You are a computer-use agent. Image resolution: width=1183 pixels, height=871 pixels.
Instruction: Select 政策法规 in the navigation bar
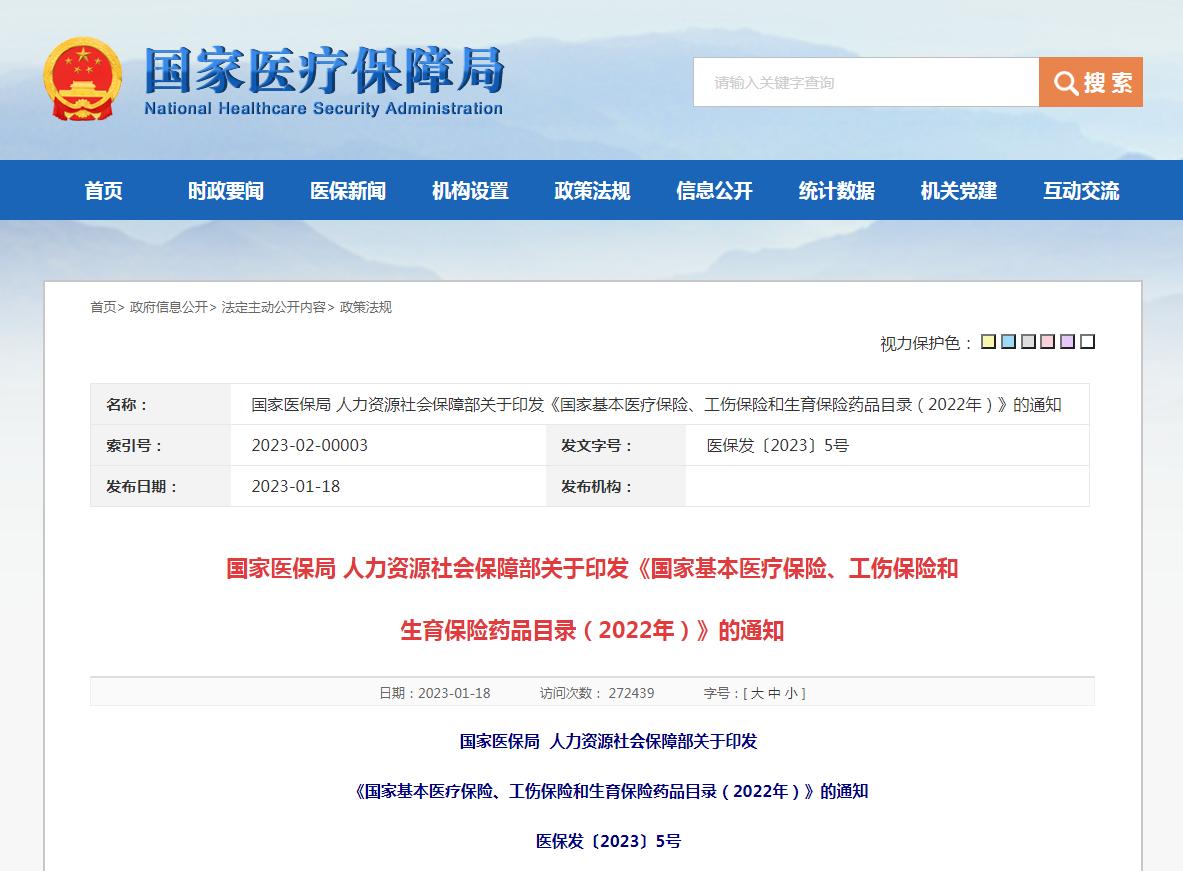(591, 191)
